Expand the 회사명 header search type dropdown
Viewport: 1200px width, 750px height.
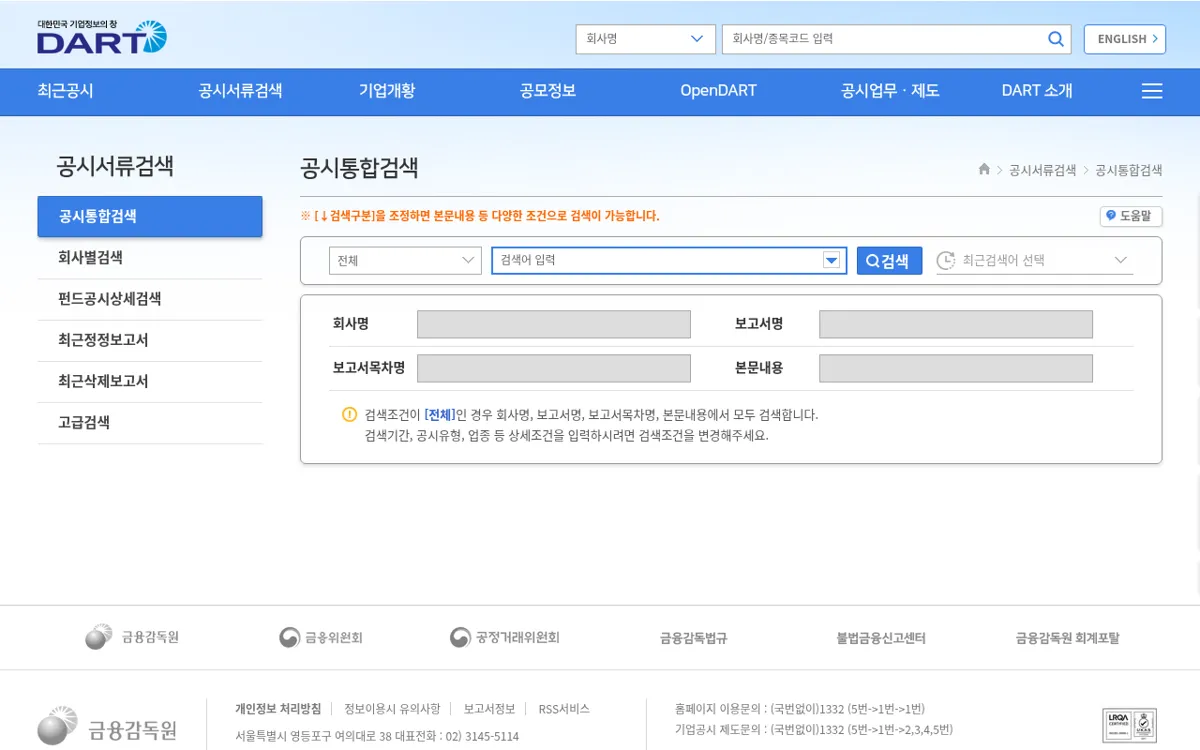point(645,39)
